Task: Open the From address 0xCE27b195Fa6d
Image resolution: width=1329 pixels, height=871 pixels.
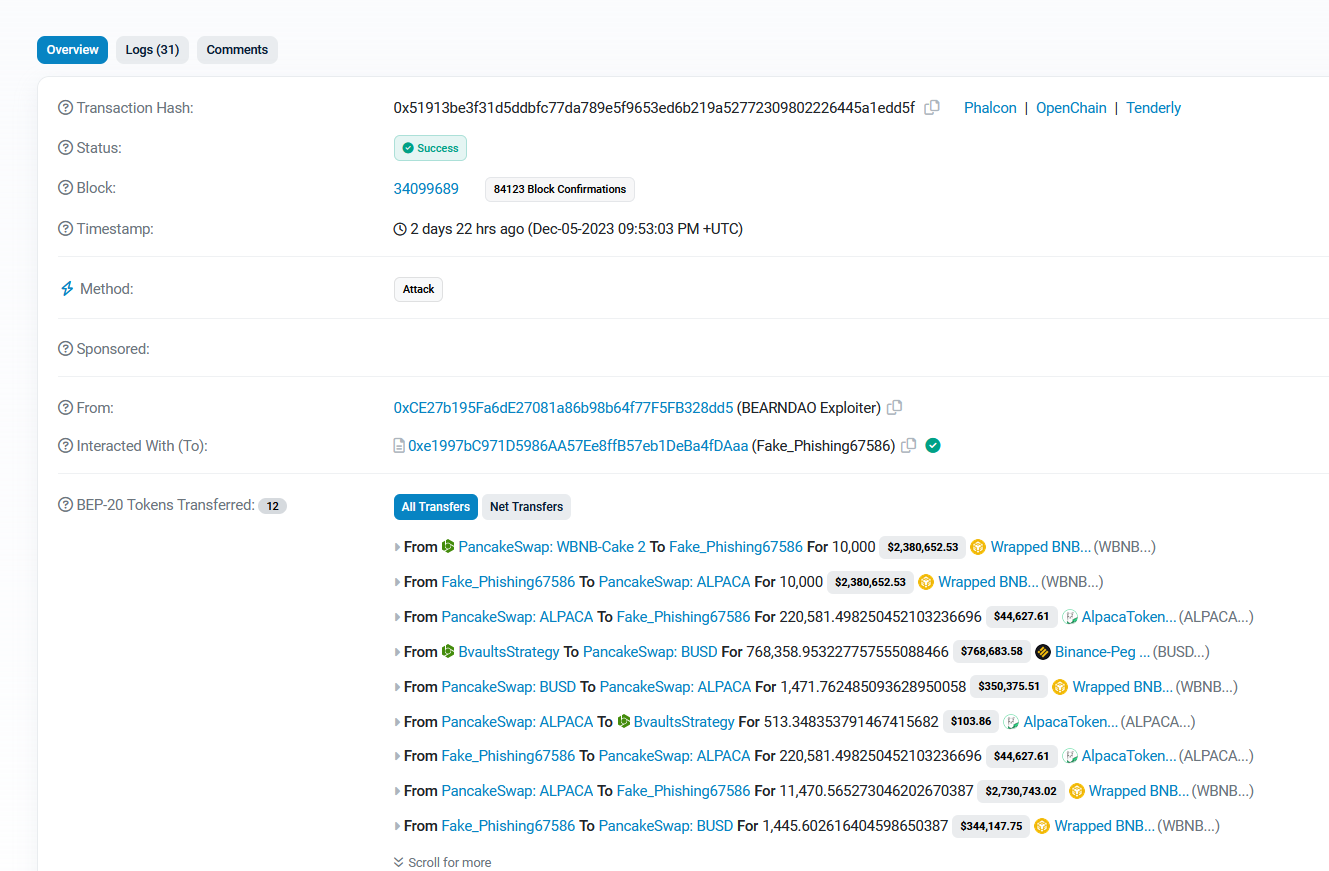Action: coord(563,408)
